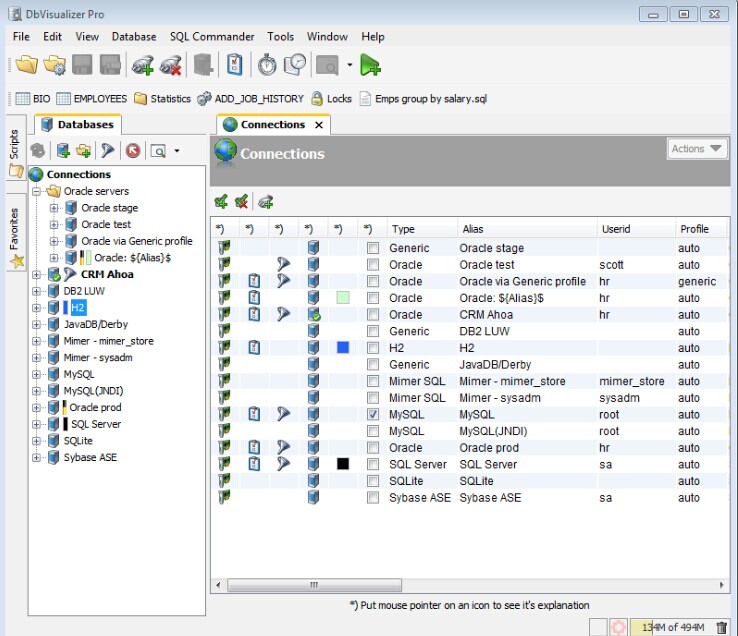Open the Actions dropdown
The width and height of the screenshot is (738, 636).
697,149
